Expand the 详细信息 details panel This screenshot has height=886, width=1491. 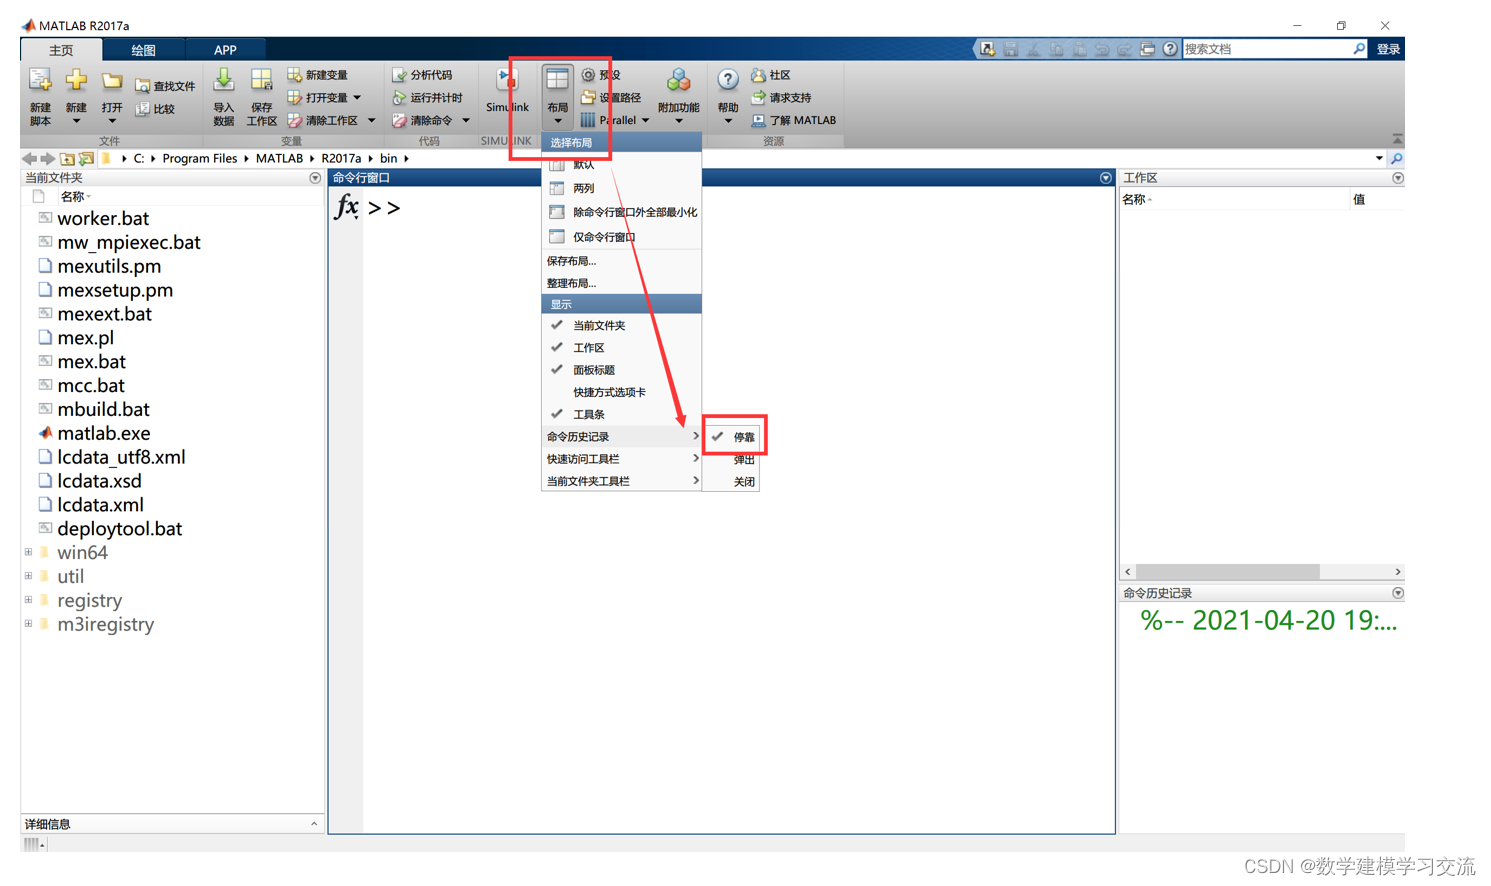click(x=314, y=824)
